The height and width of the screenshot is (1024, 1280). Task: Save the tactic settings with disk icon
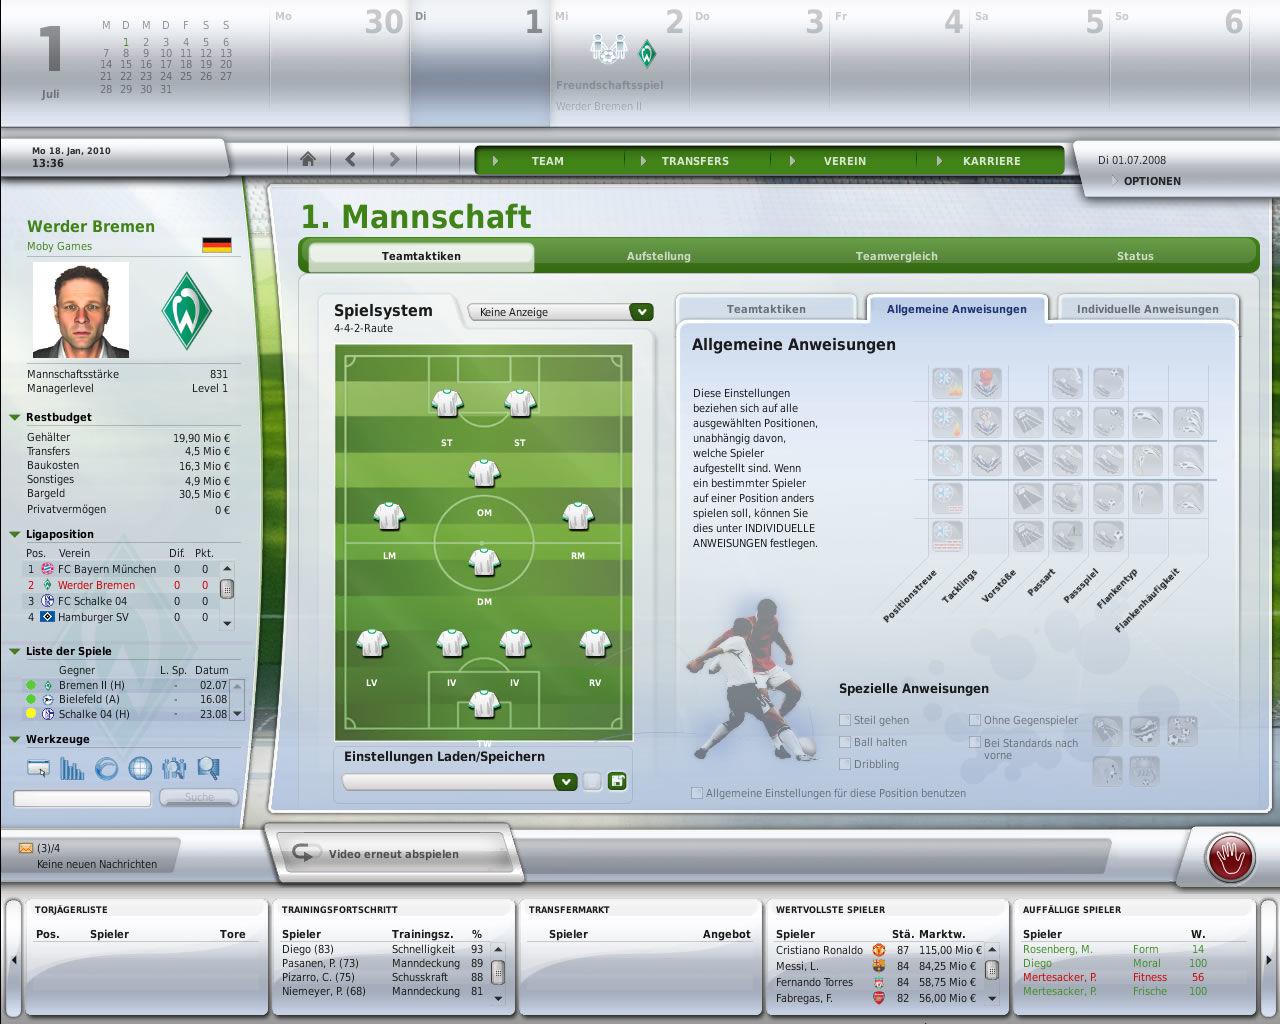click(617, 781)
